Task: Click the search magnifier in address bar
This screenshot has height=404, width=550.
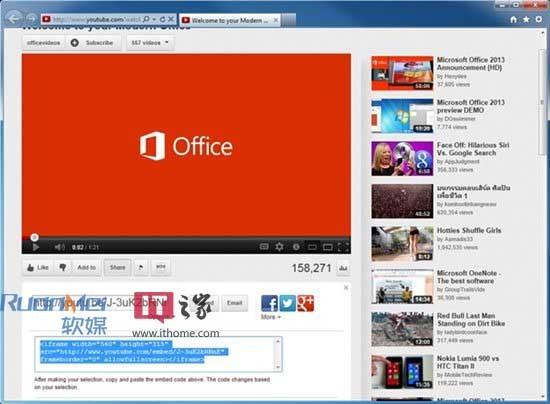Action: (x=146, y=19)
